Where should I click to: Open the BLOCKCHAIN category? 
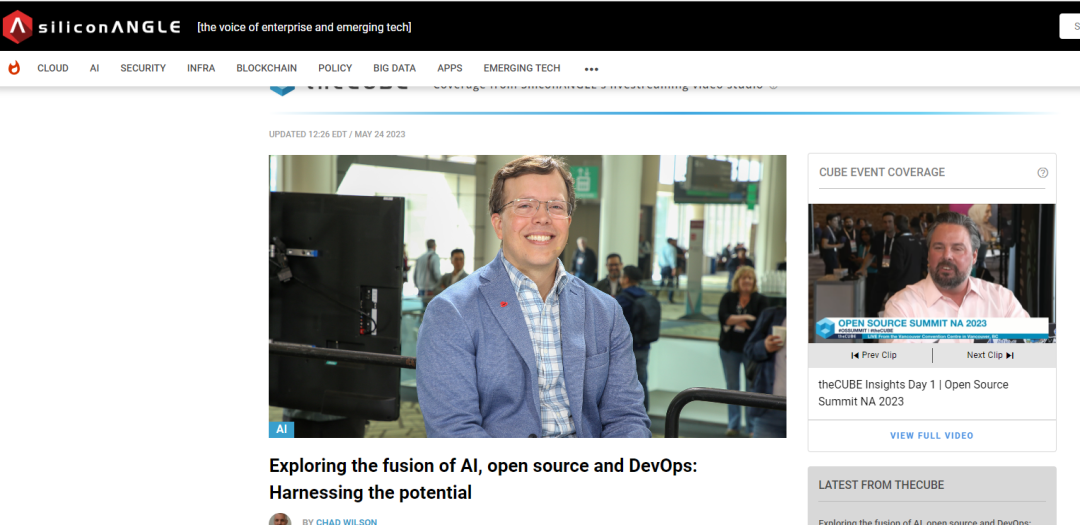pyautogui.click(x=267, y=68)
